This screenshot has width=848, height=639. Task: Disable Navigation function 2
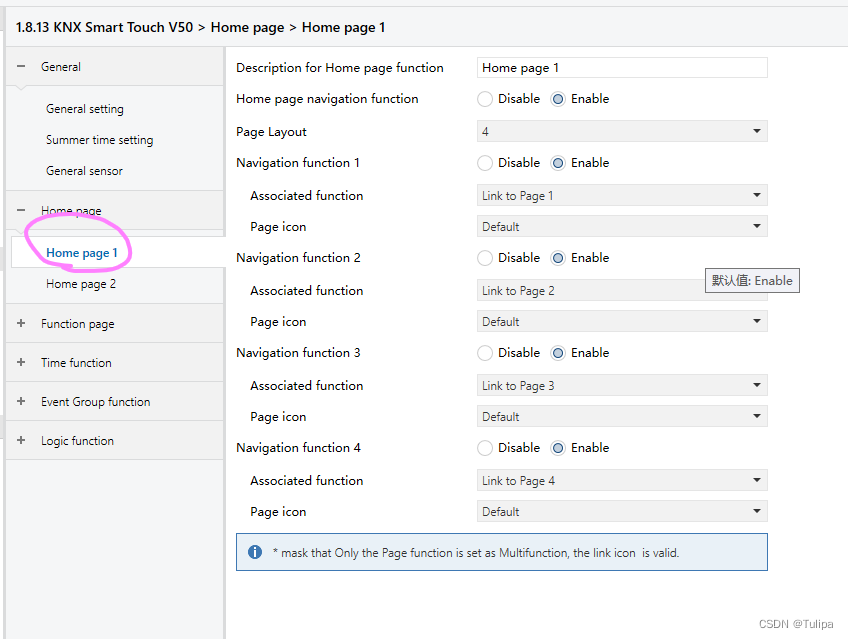485,258
